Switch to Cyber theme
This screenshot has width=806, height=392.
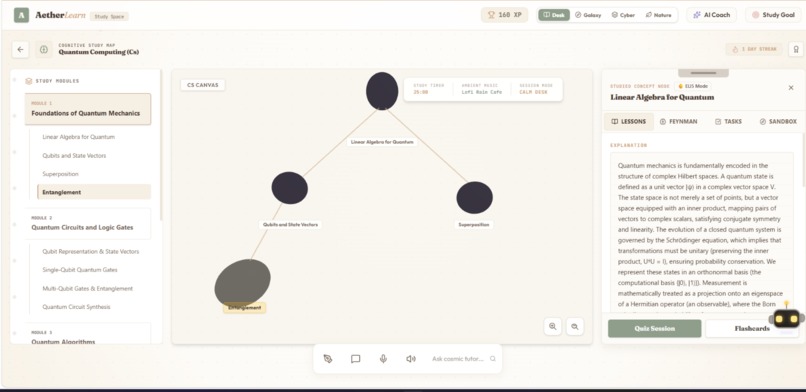[x=623, y=15]
